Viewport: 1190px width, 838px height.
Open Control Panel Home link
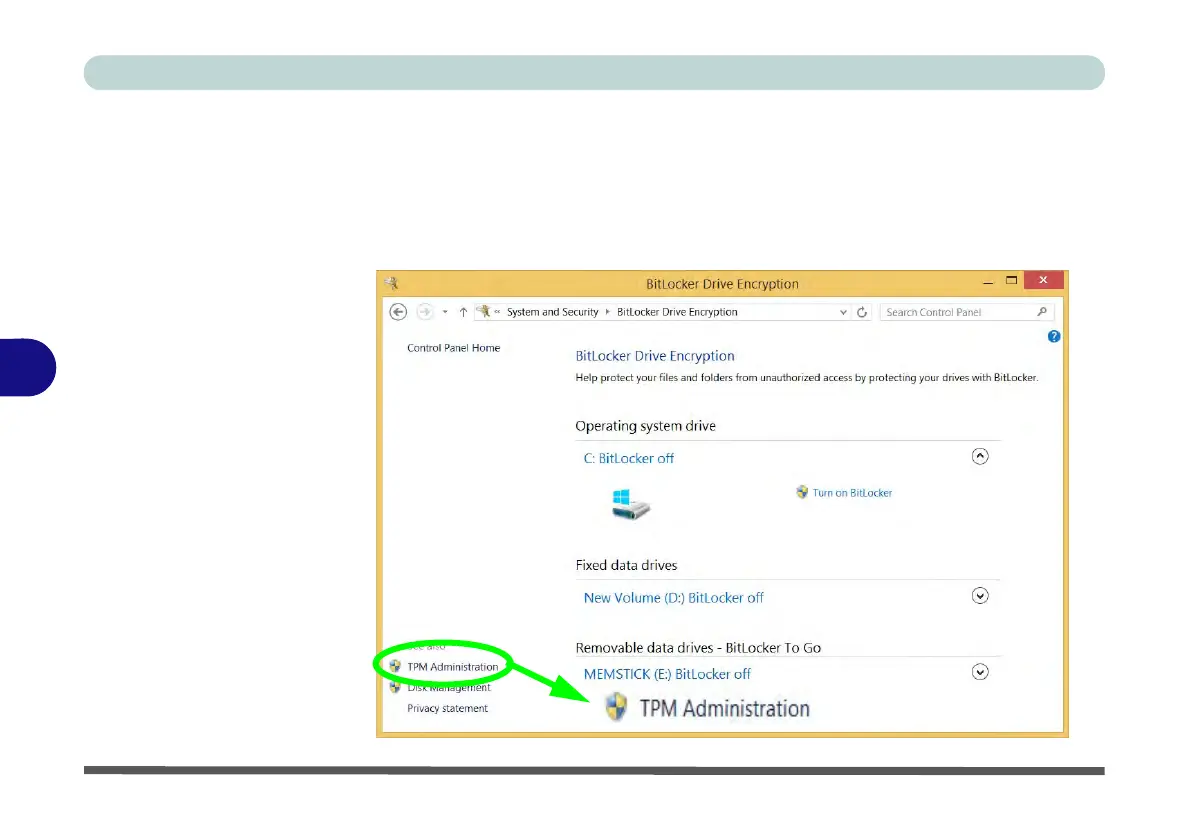pos(453,348)
